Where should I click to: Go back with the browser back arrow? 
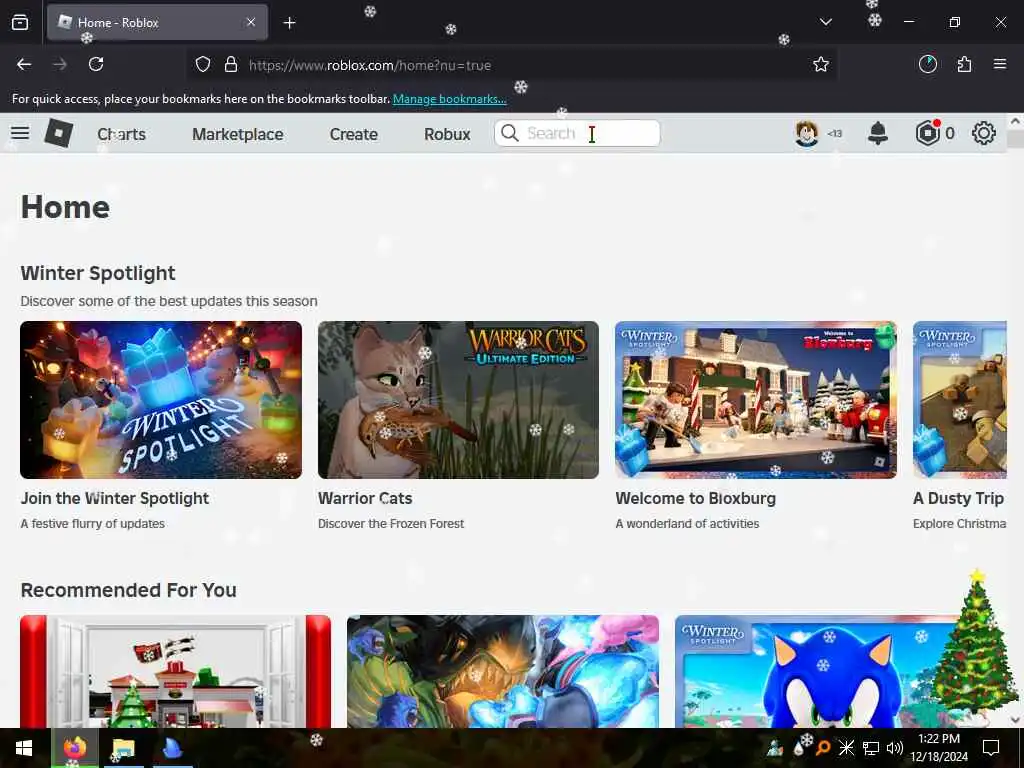tap(24, 64)
